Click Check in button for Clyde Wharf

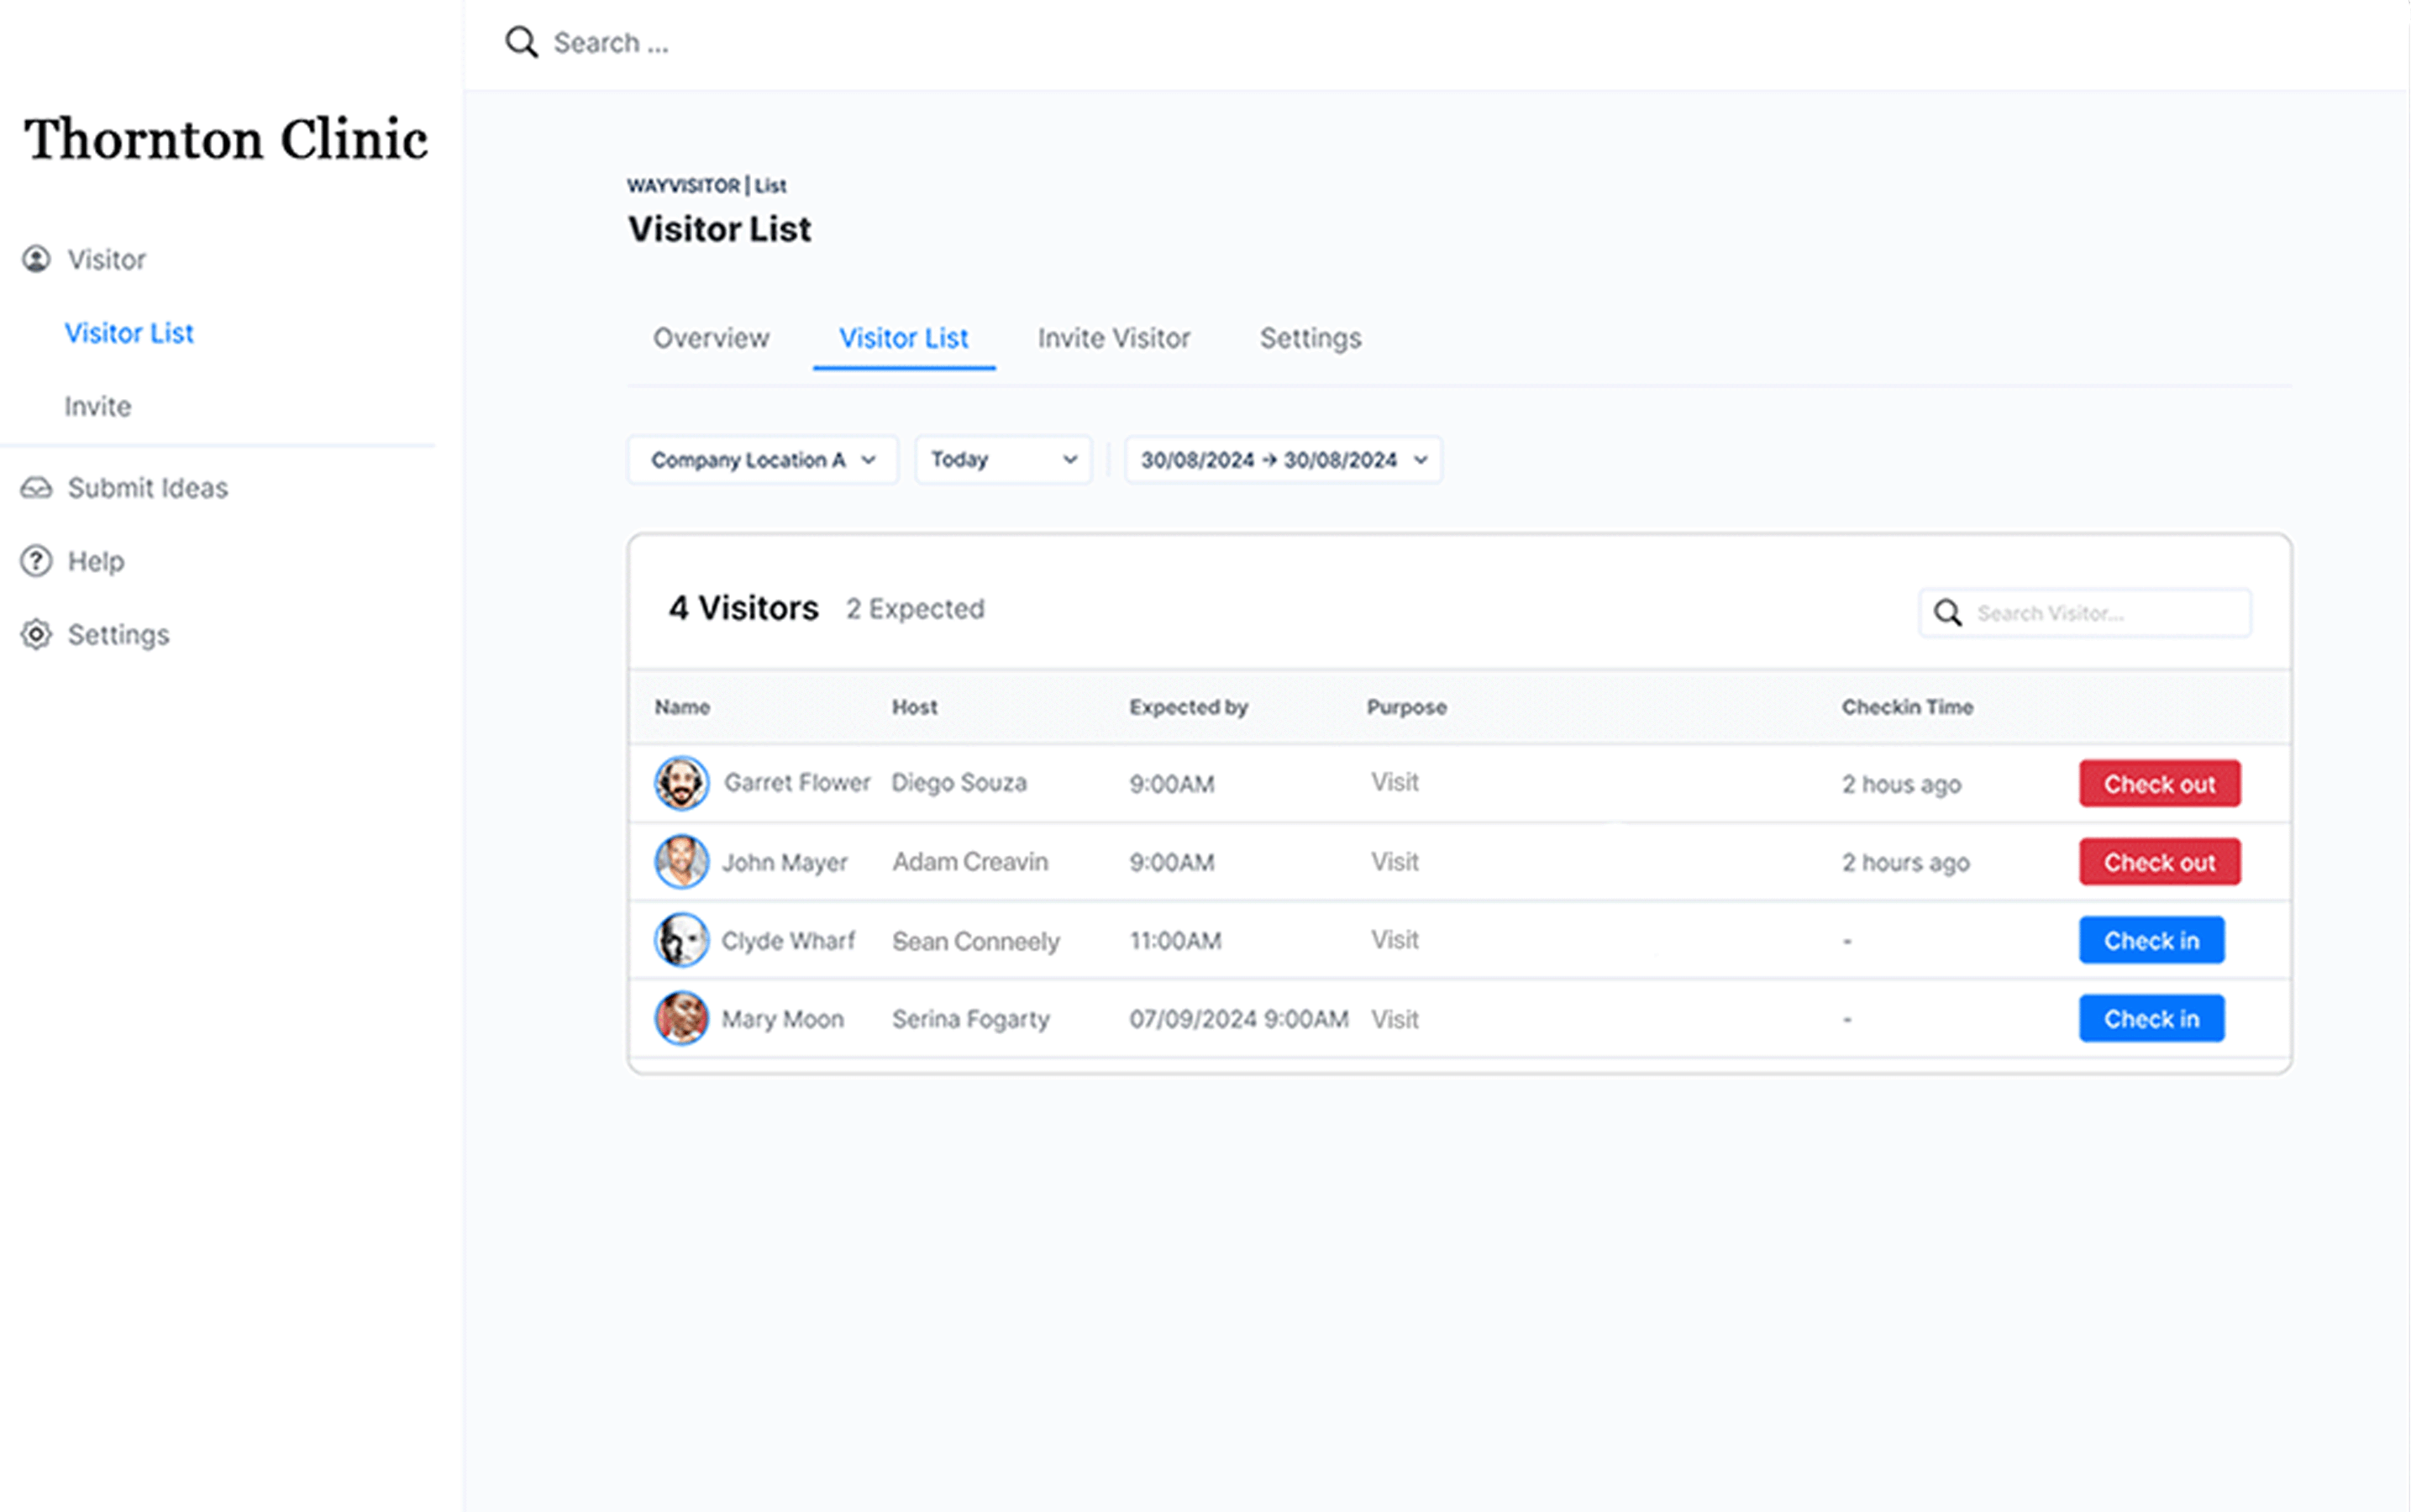click(2151, 939)
